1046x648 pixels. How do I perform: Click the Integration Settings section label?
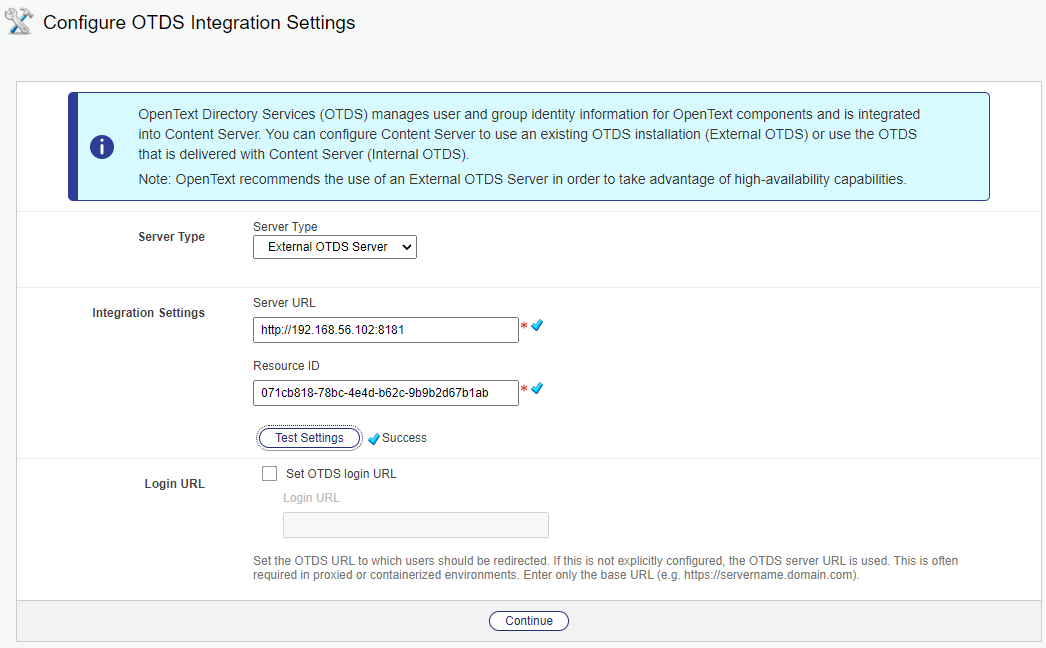pyautogui.click(x=148, y=313)
